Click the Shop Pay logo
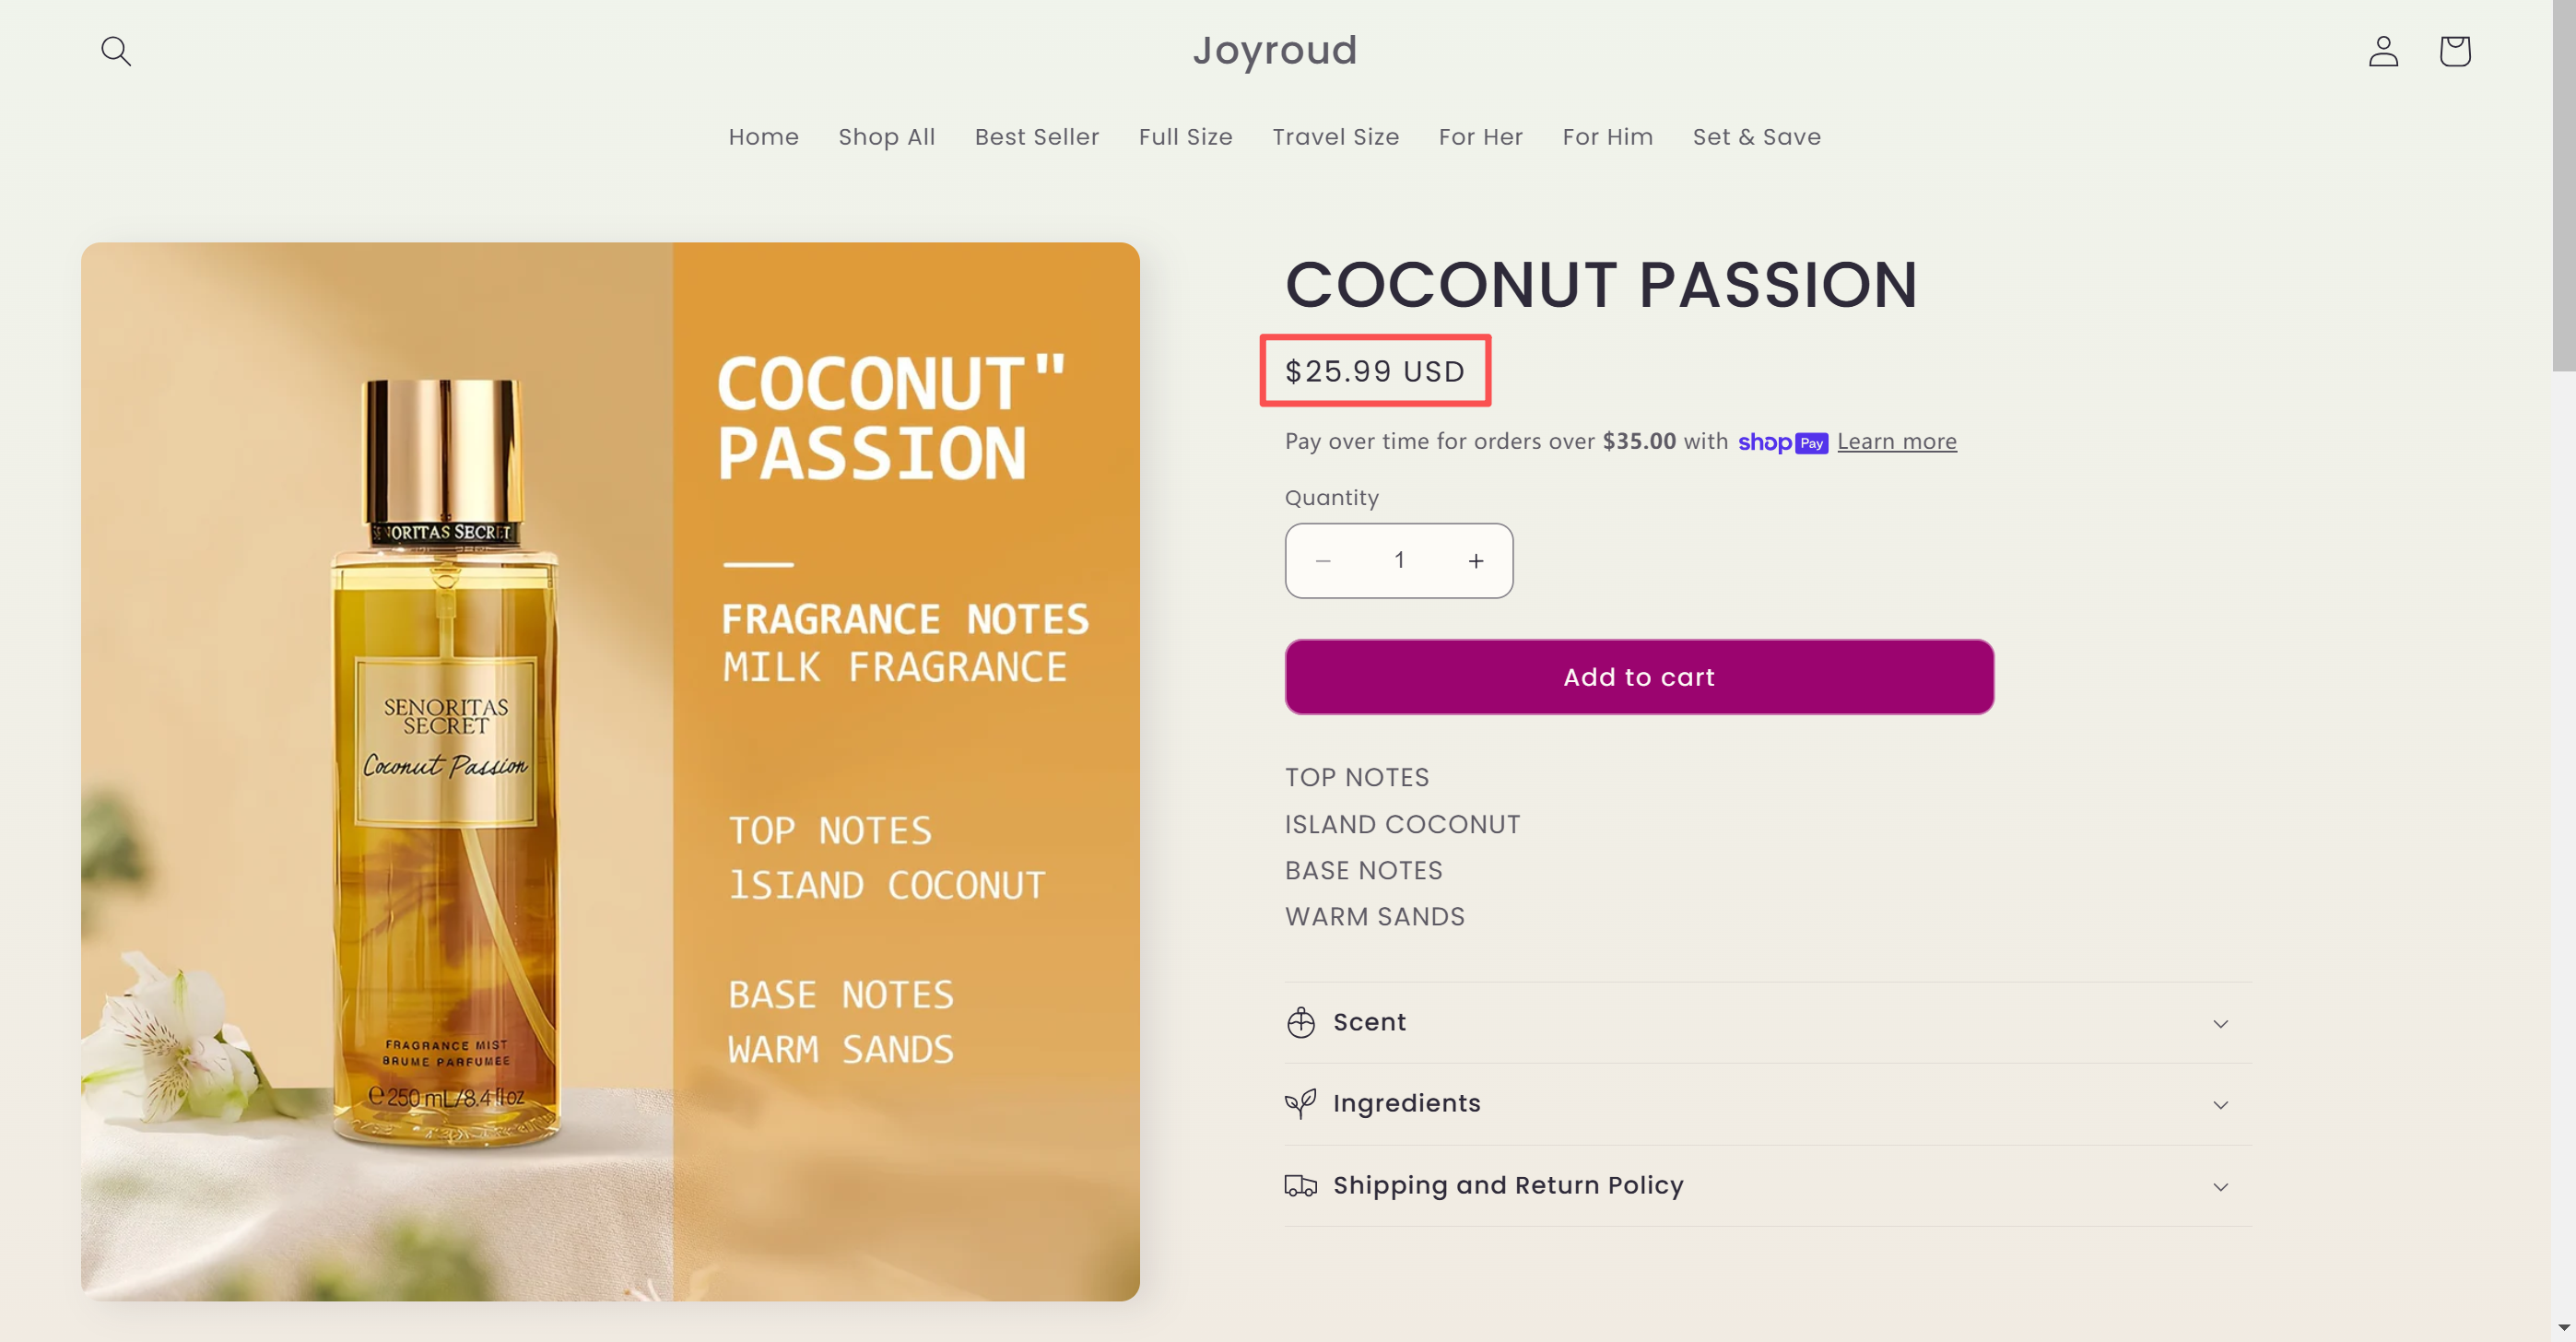This screenshot has height=1342, width=2576. tap(1782, 442)
